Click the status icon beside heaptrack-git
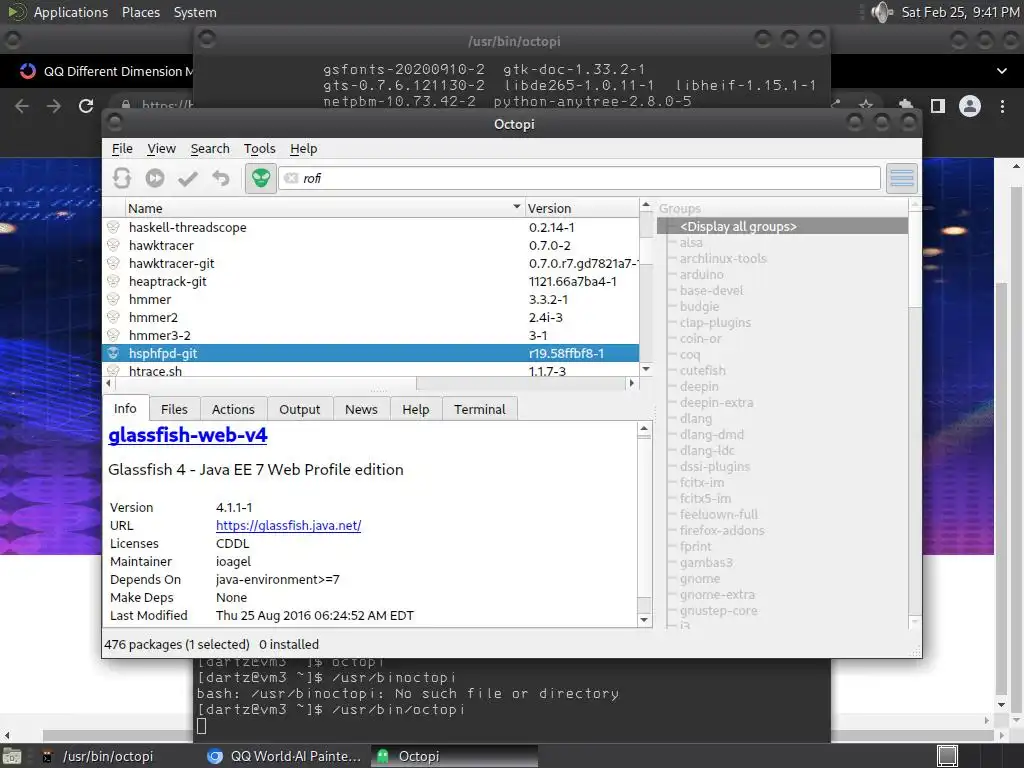1024x768 pixels. click(x=114, y=281)
